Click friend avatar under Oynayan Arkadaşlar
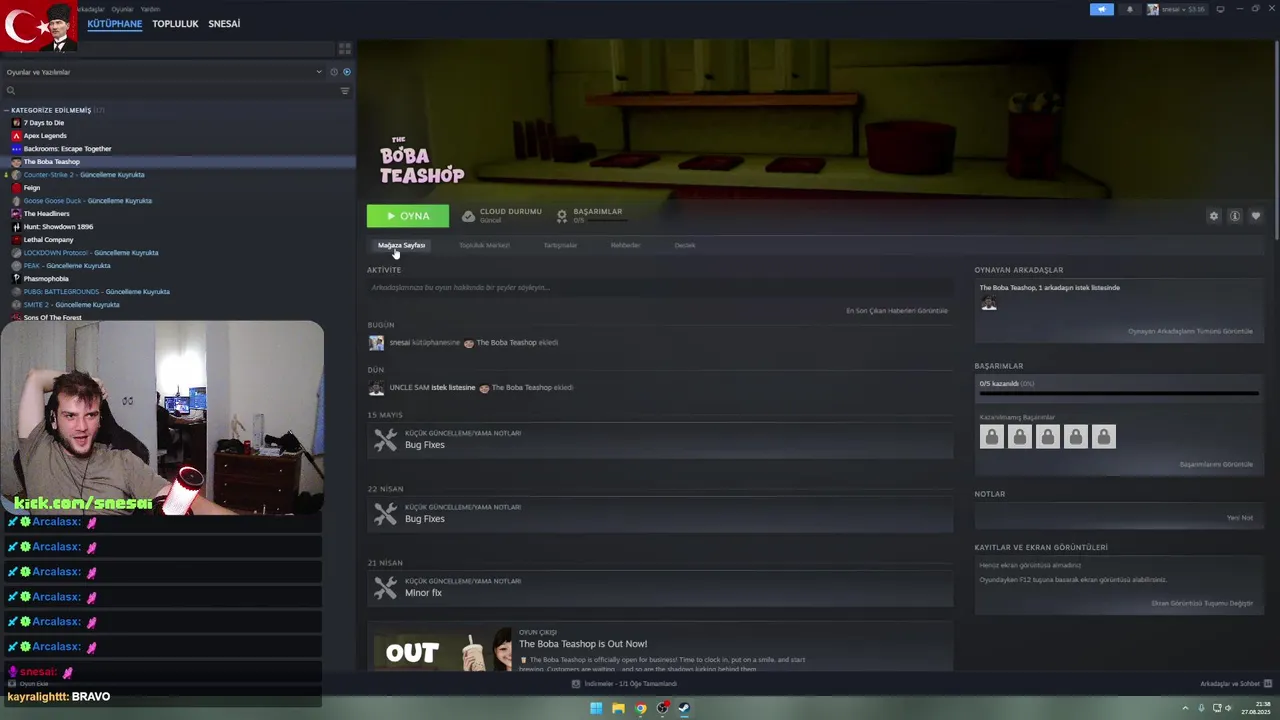 coord(989,304)
